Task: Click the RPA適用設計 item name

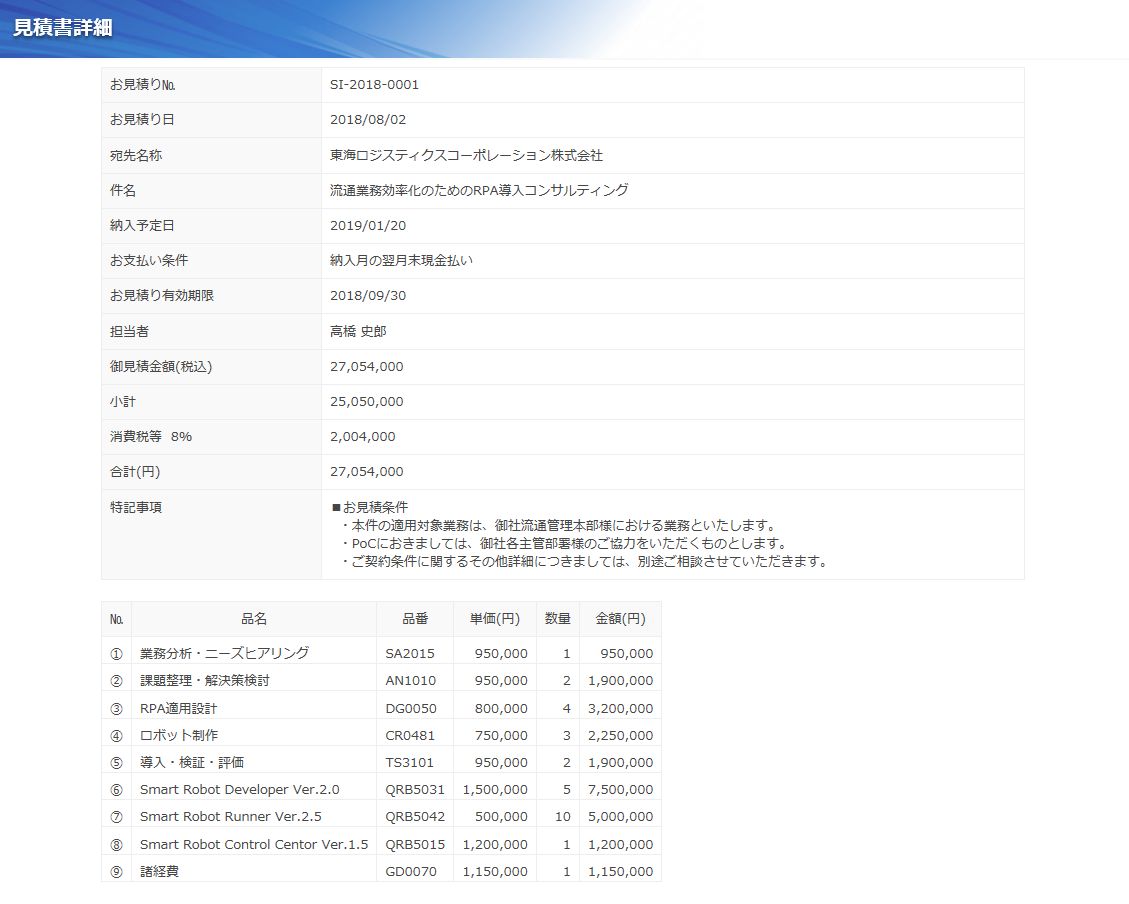Action: (x=178, y=708)
